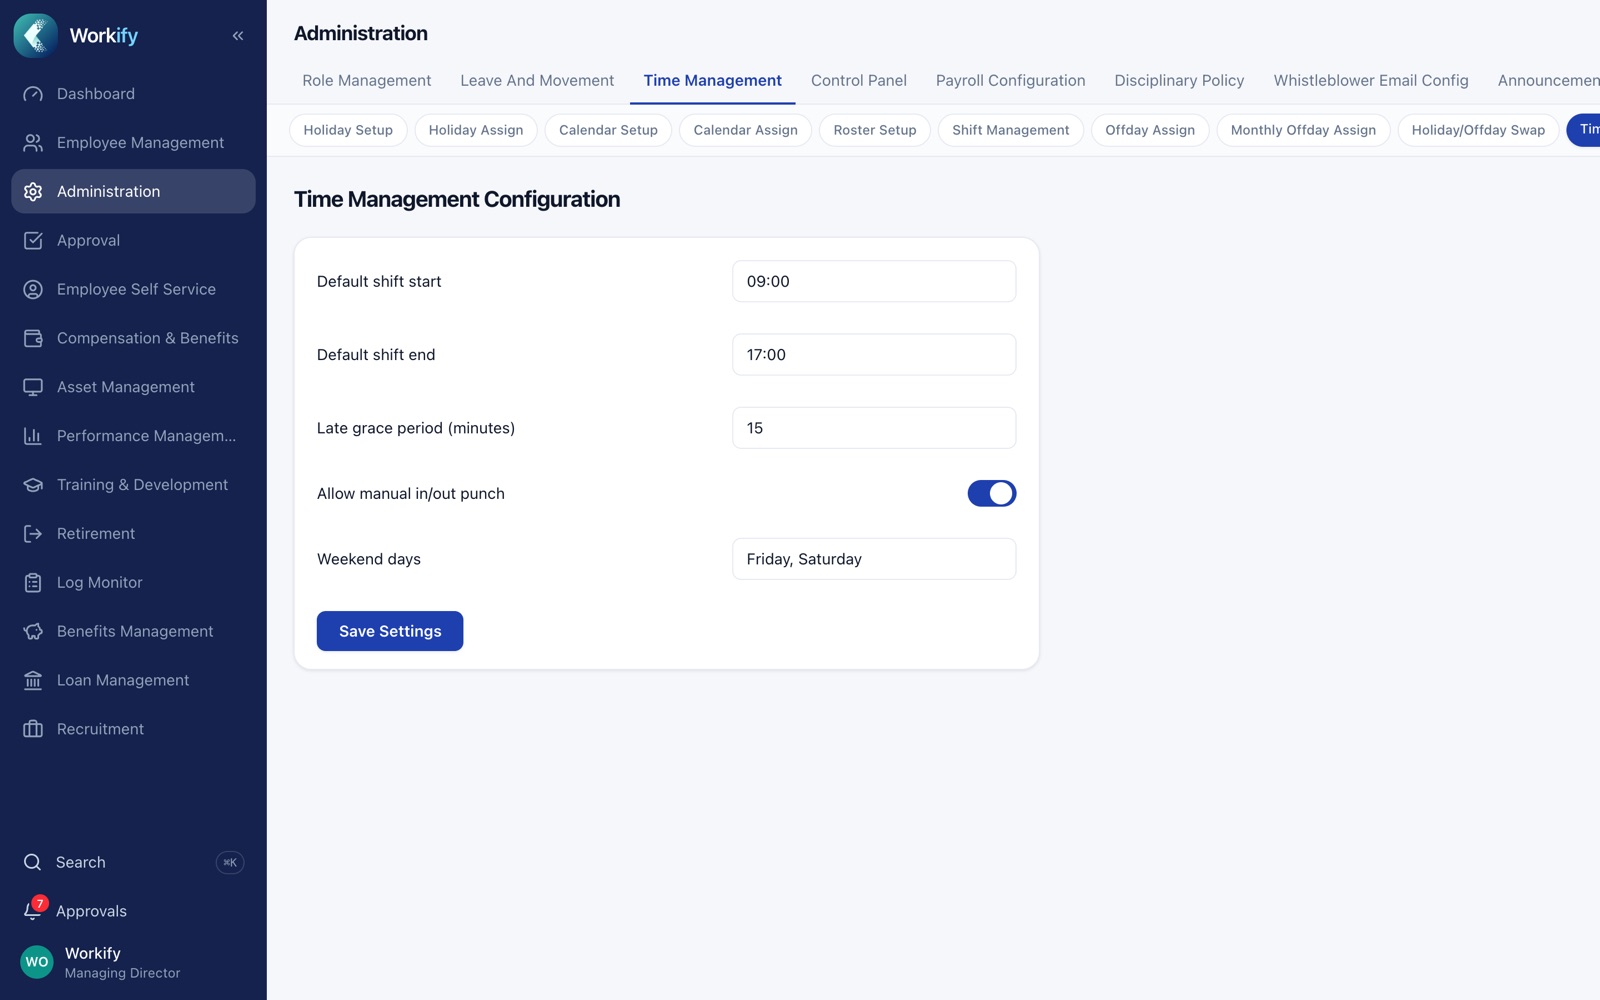The width and height of the screenshot is (1600, 1000).
Task: Select the Holiday/Offday Swap pill
Action: click(x=1478, y=130)
